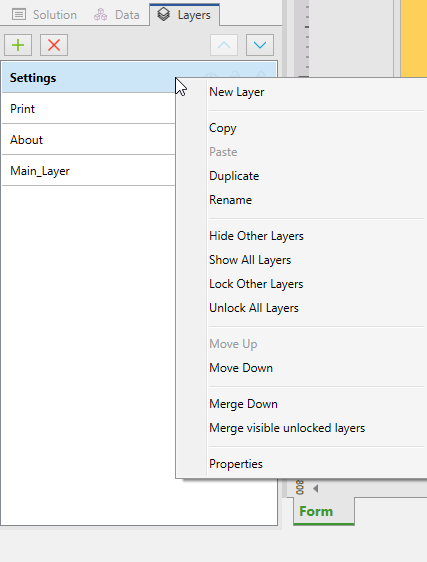This screenshot has height=562, width=427.
Task: Click the green plus add layer button
Action: point(18,45)
